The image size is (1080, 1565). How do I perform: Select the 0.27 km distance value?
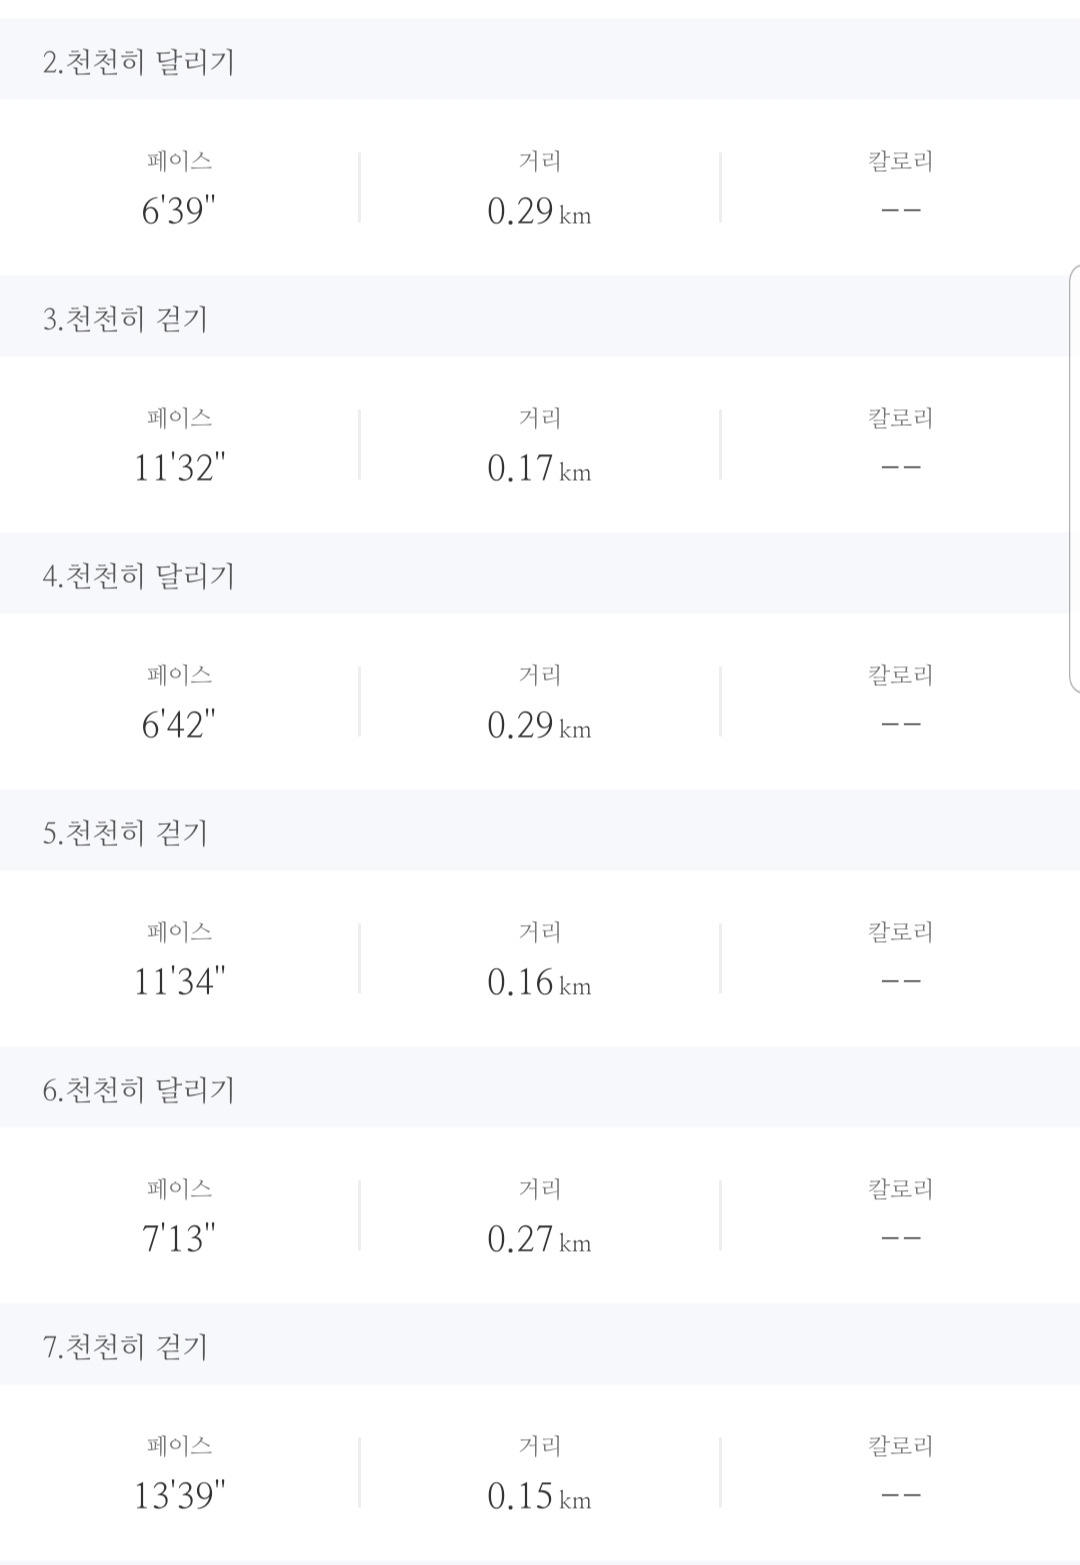click(539, 1239)
